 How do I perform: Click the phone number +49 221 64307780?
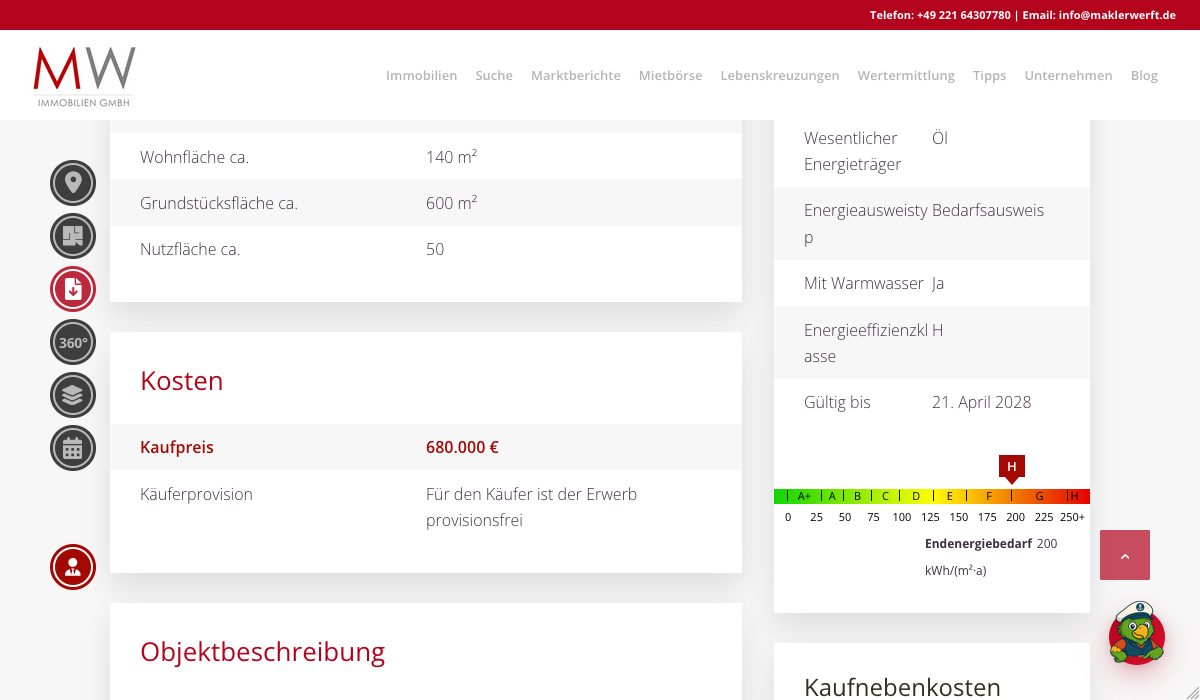(964, 15)
